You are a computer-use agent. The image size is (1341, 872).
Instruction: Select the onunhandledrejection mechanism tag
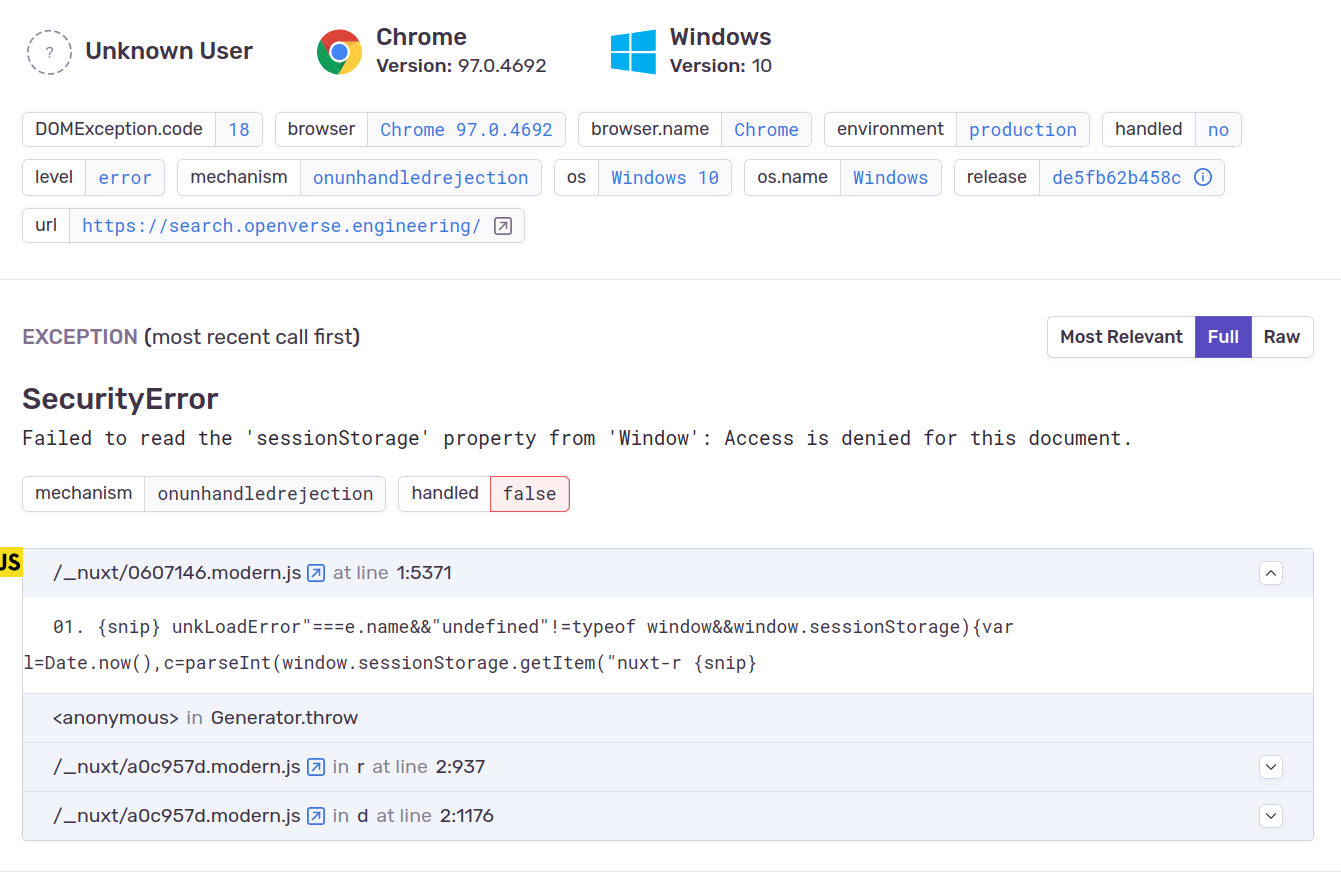[421, 177]
